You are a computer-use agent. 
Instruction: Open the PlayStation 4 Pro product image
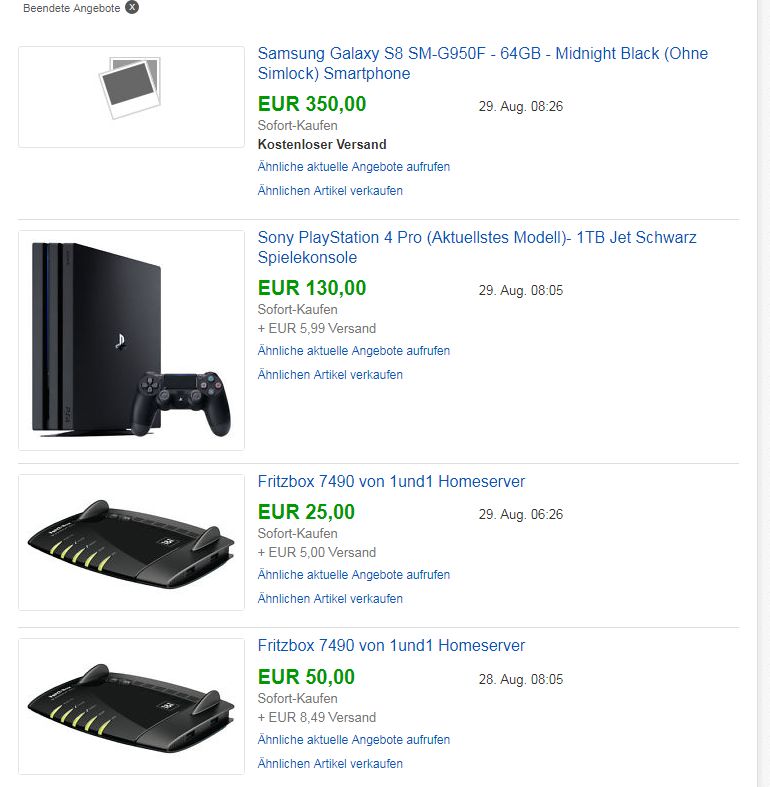(x=131, y=340)
